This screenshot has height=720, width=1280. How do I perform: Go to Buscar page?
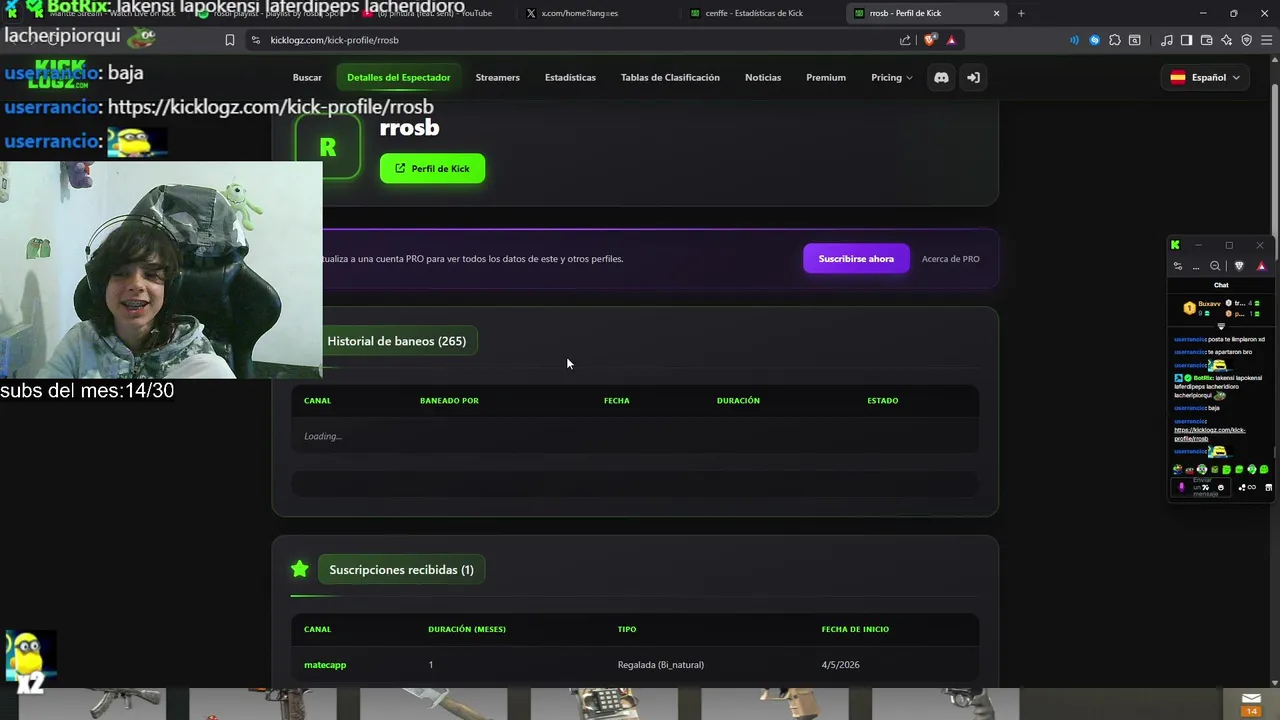click(x=307, y=77)
